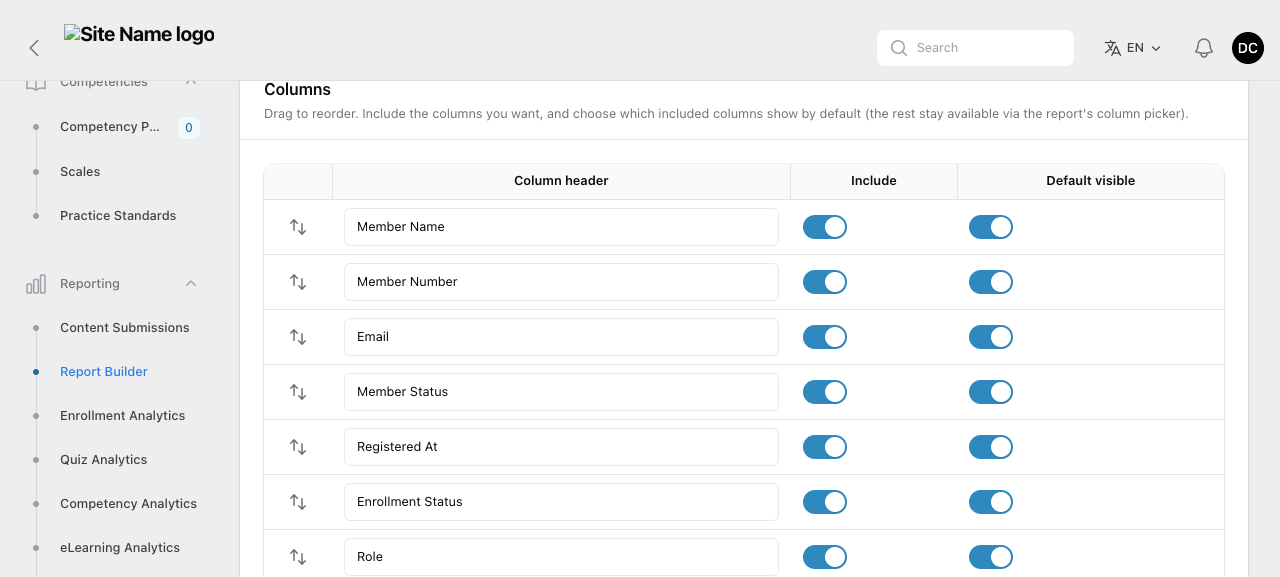Screen dimensions: 1280x577
Task: Click the Competencies book icon
Action: 36,85
